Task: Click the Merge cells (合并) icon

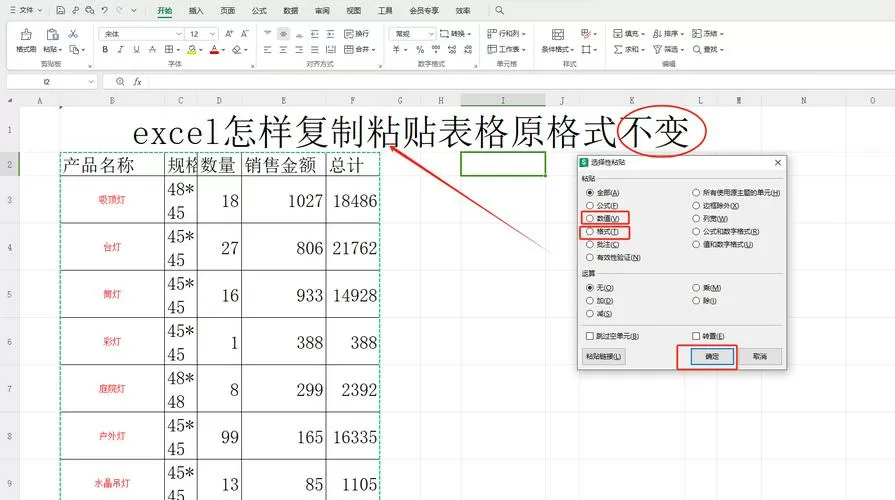Action: (x=349, y=50)
